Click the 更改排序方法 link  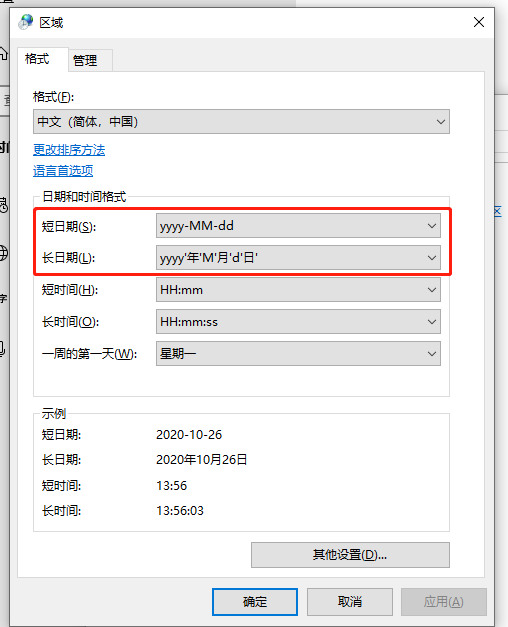69,150
